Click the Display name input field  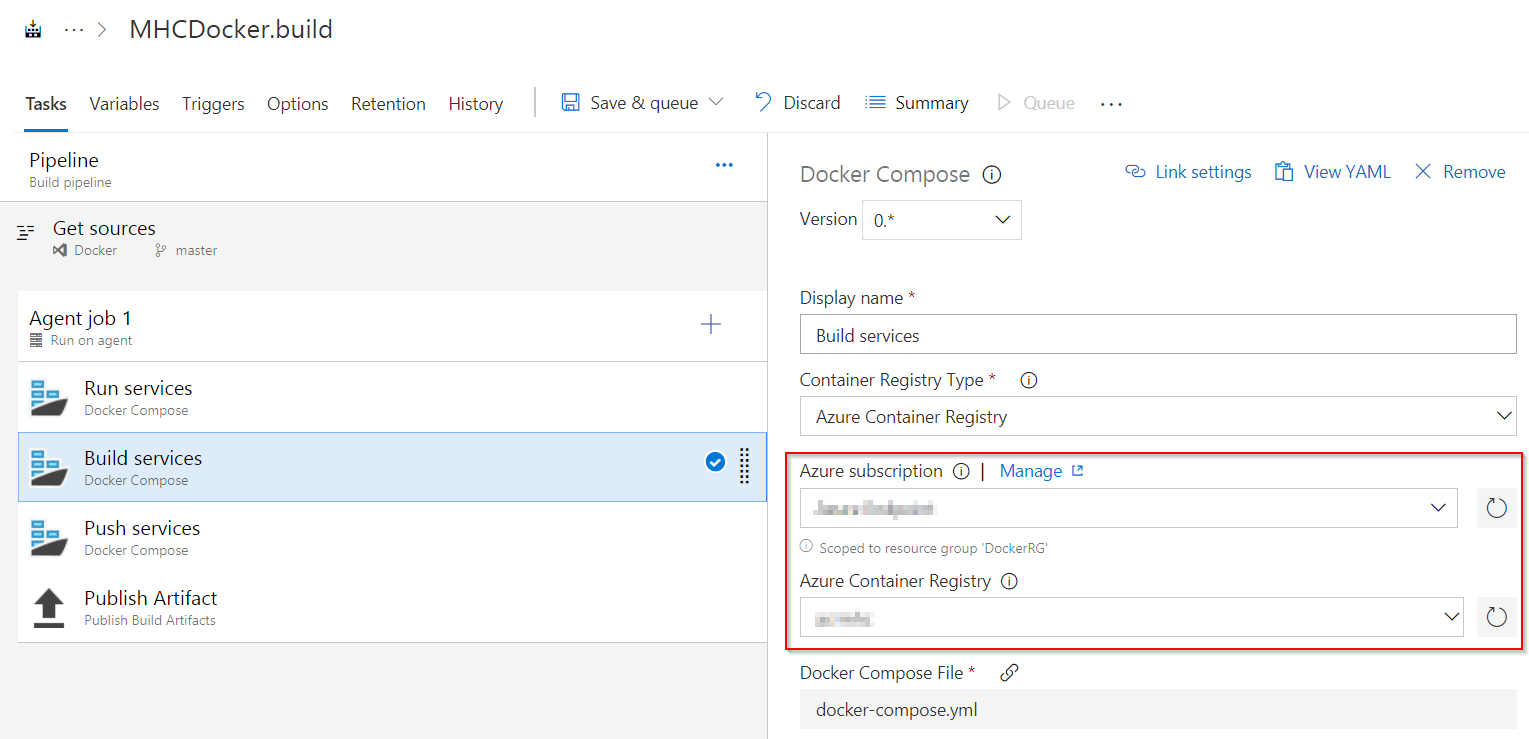click(1158, 335)
